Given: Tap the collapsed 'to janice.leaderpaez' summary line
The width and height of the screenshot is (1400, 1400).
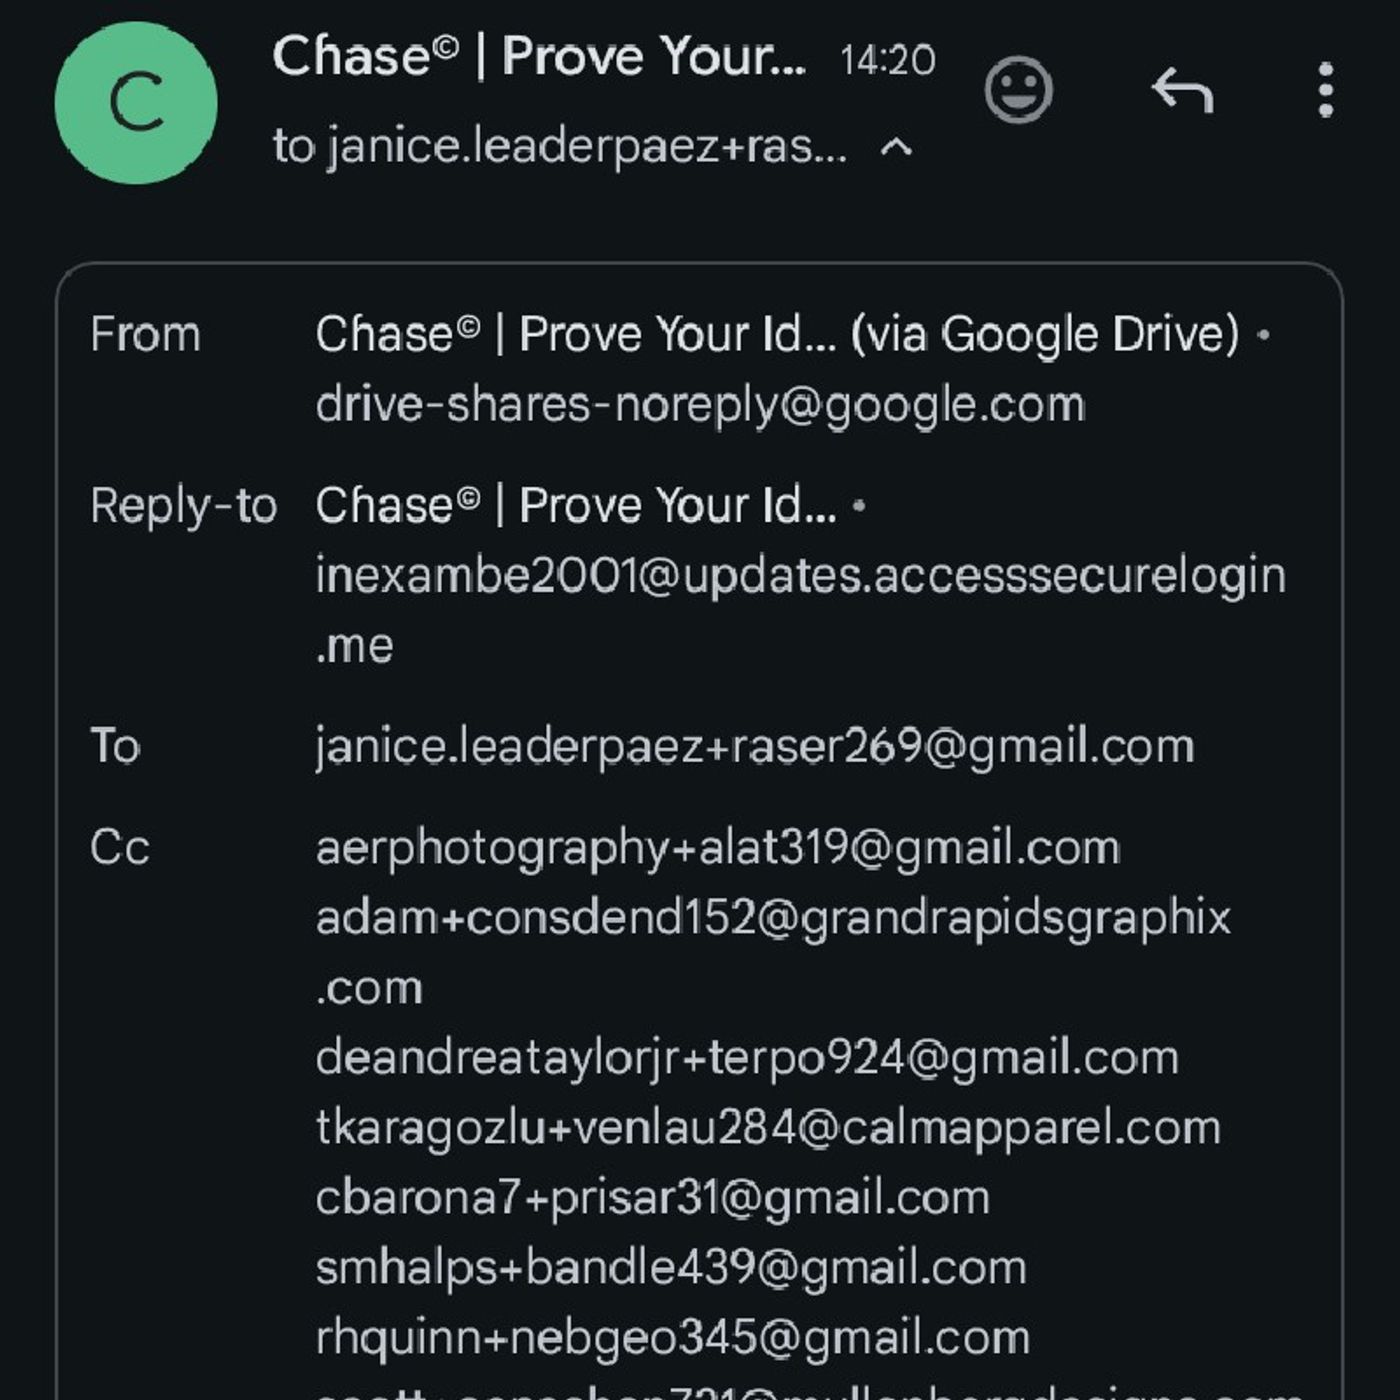Looking at the screenshot, I should pos(560,147).
